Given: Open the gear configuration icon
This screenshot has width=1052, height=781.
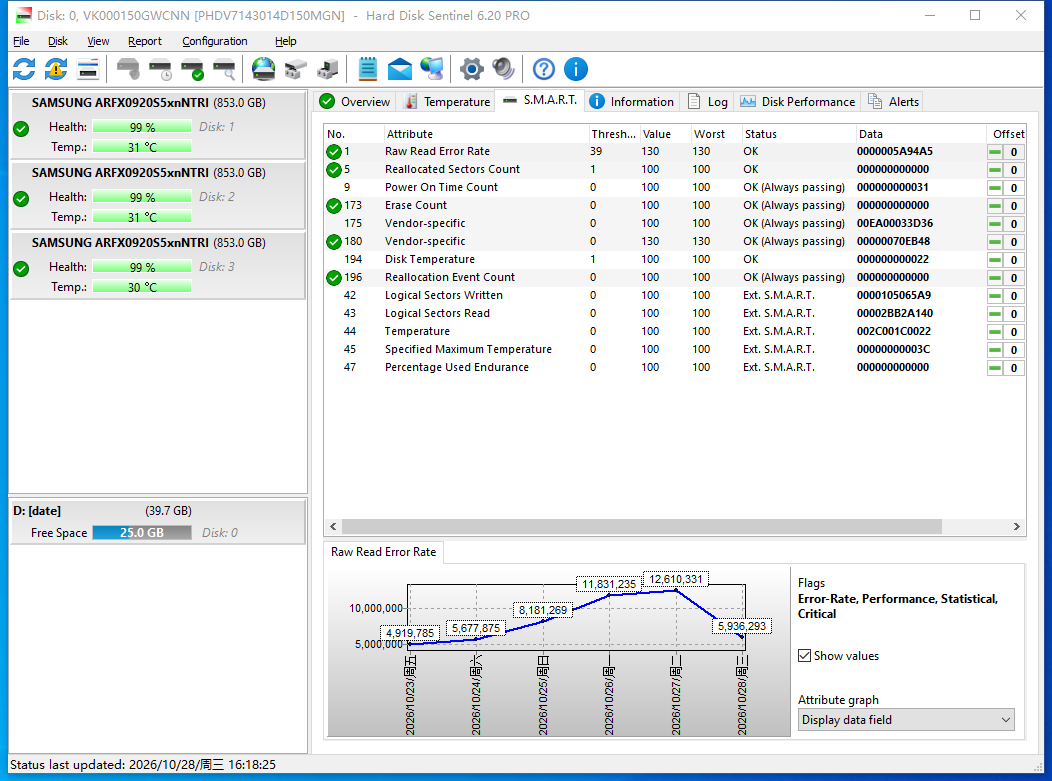Looking at the screenshot, I should pos(472,69).
